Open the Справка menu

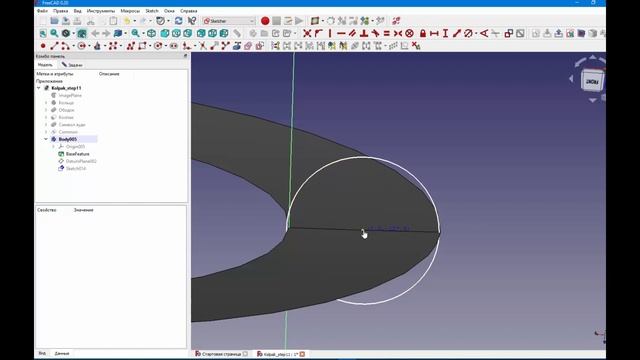[189, 11]
